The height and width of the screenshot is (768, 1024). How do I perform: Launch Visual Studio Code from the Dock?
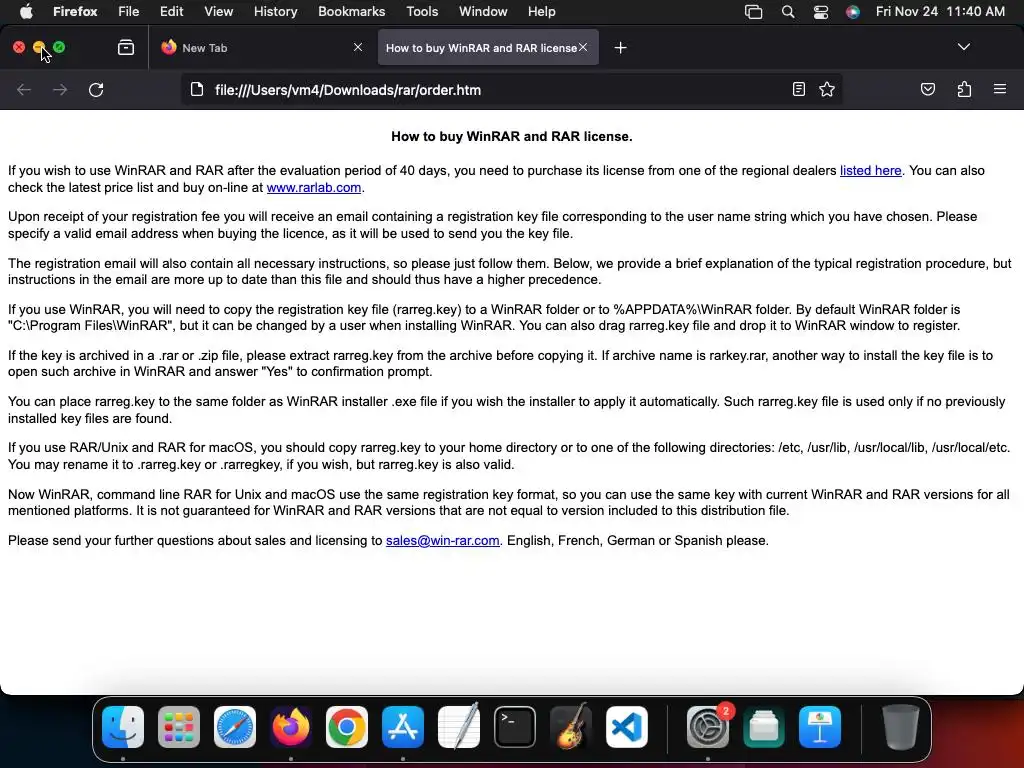627,726
